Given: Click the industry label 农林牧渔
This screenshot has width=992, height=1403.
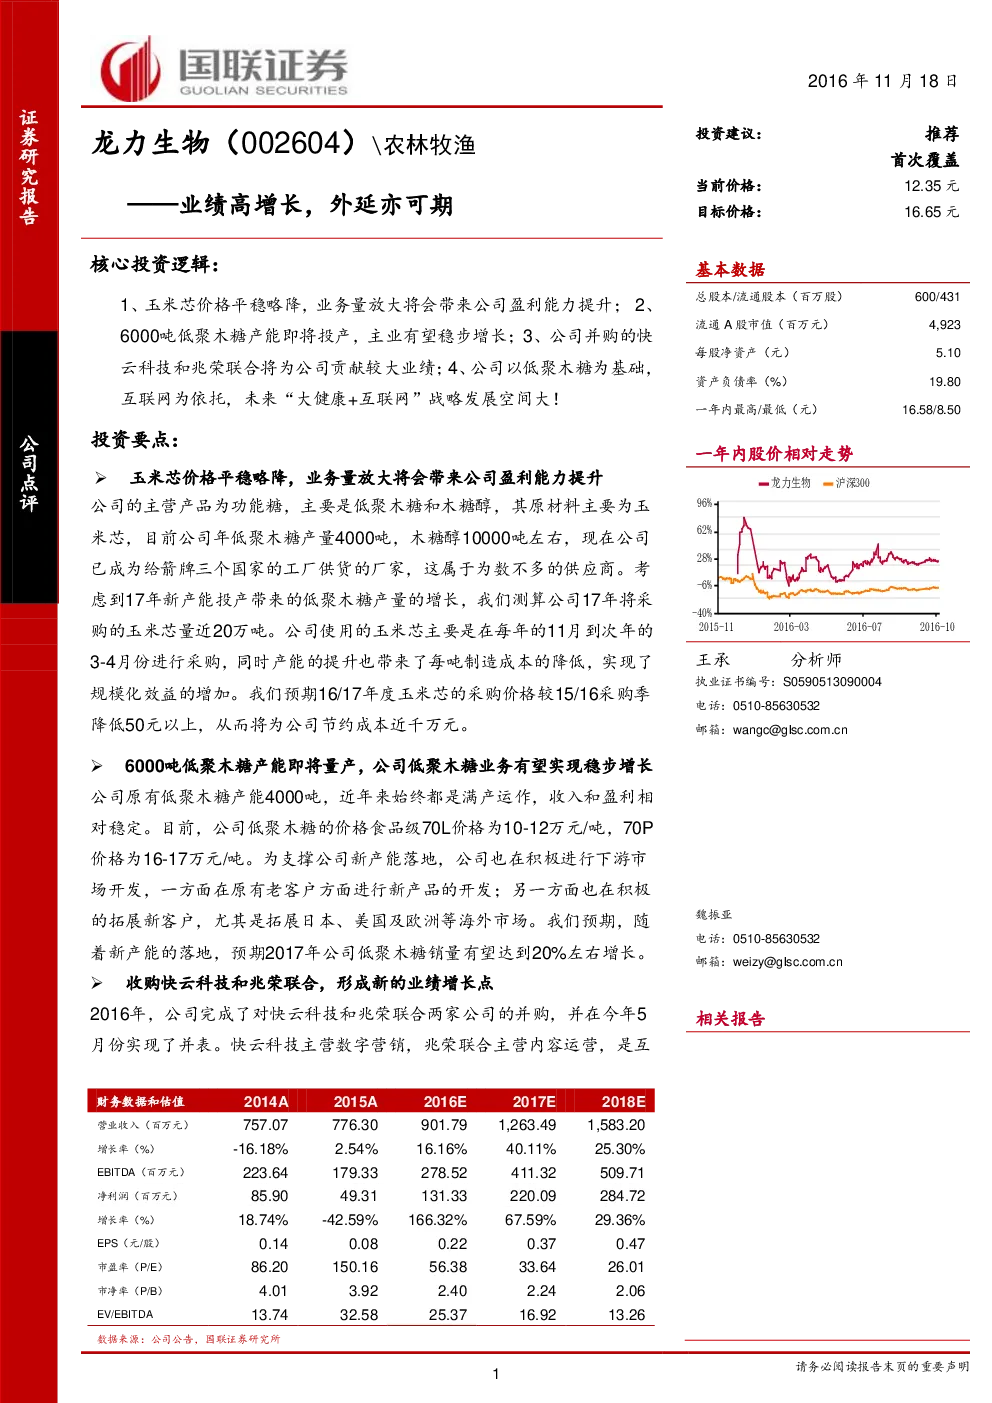Looking at the screenshot, I should click(x=430, y=146).
